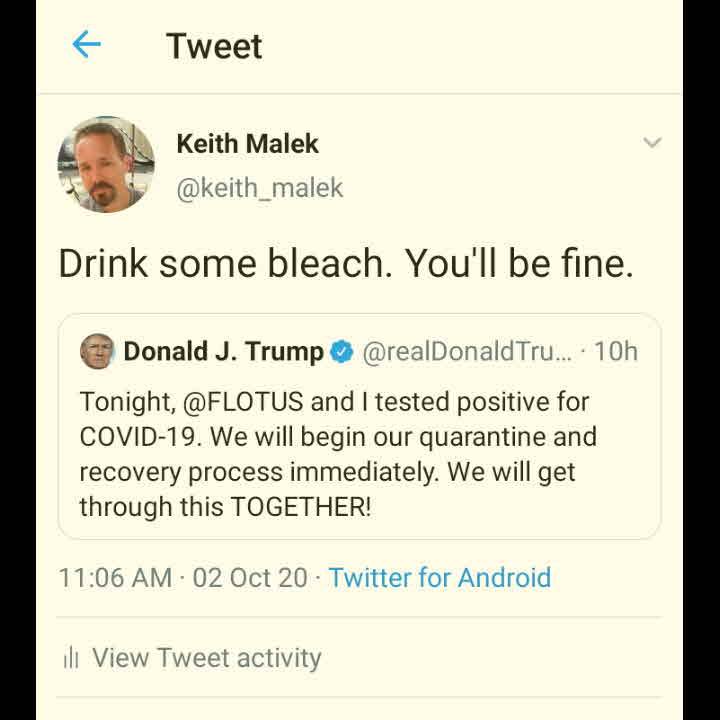Tap the 11:06 AM timestamp
This screenshot has width=720, height=720.
[x=115, y=577]
